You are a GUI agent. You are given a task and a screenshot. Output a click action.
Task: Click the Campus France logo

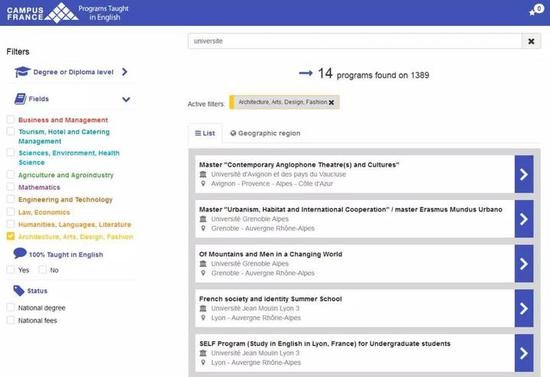coord(42,13)
